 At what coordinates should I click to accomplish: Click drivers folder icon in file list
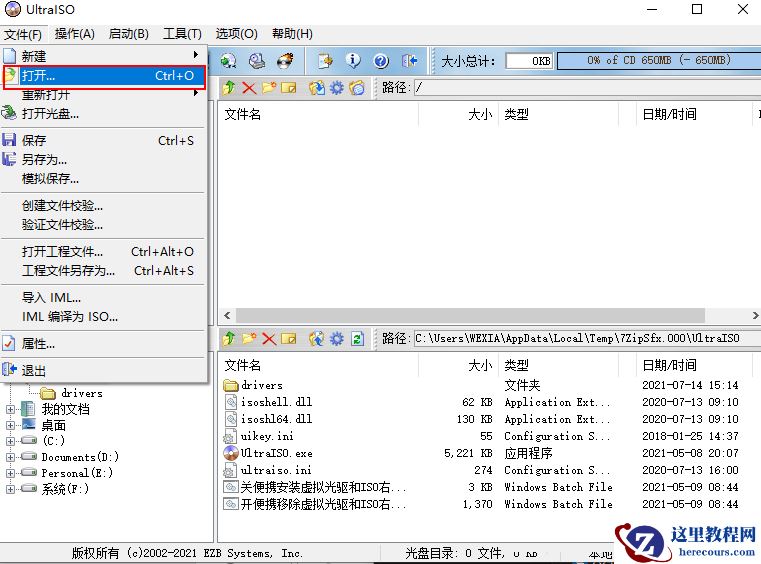click(231, 385)
